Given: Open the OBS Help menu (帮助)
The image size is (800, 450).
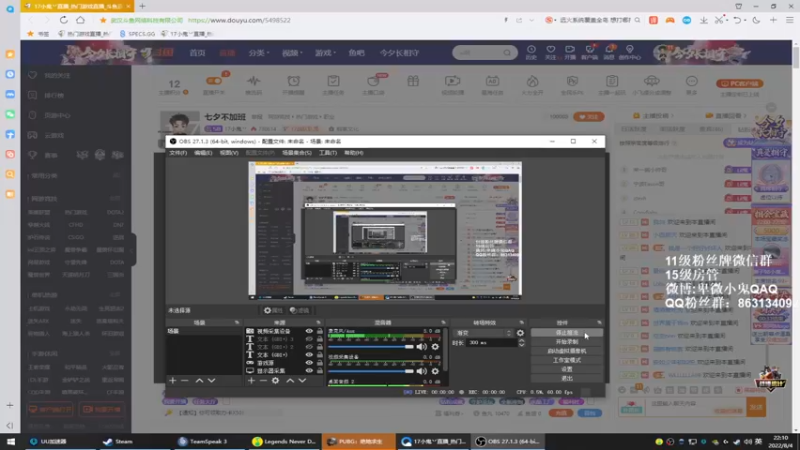Looking at the screenshot, I should click(354, 153).
